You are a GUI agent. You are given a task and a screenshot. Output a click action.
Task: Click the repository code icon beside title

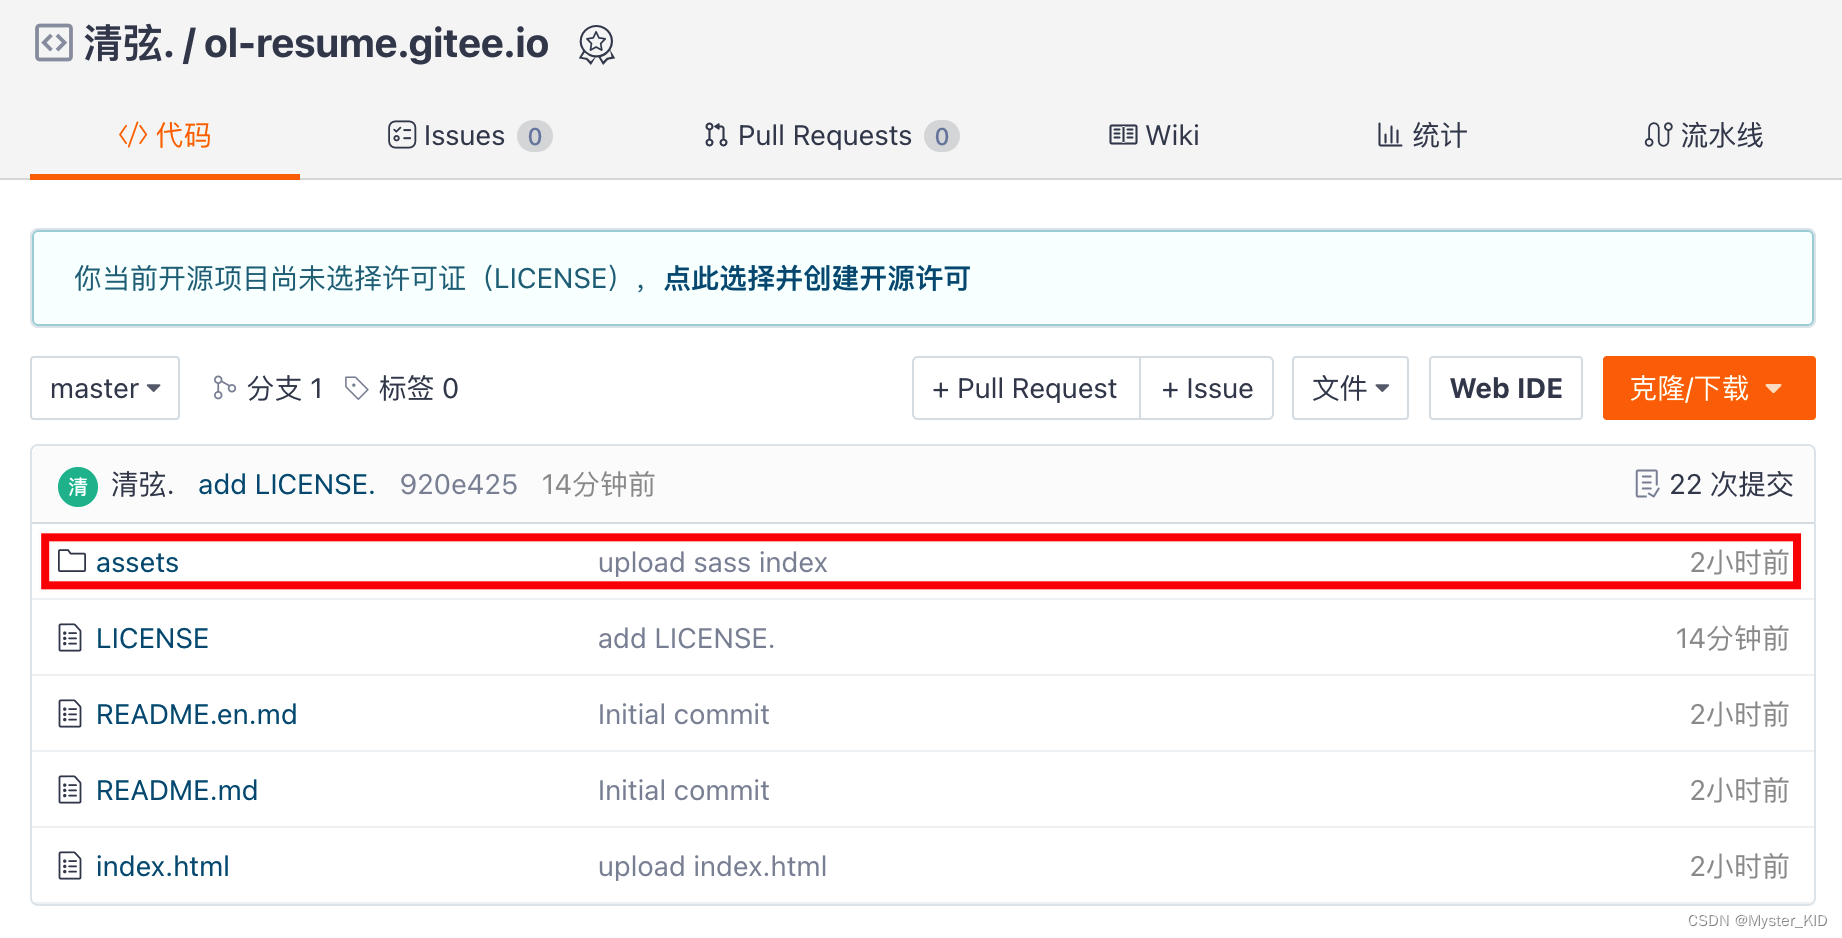pyautogui.click(x=54, y=43)
